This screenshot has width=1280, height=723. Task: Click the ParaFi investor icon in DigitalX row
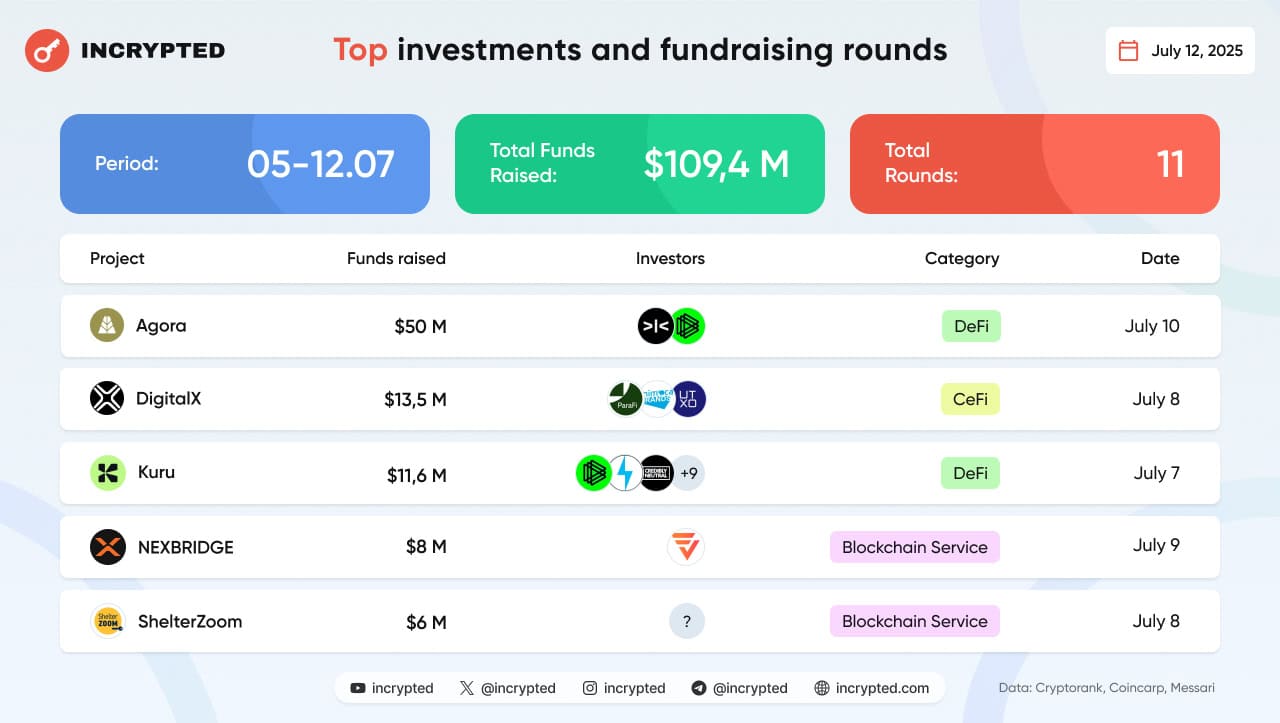pos(626,399)
